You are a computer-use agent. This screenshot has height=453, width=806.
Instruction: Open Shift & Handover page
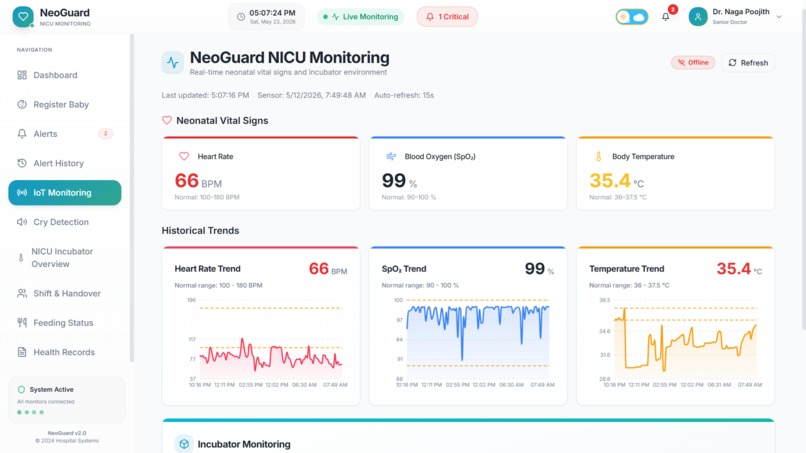[x=65, y=294]
